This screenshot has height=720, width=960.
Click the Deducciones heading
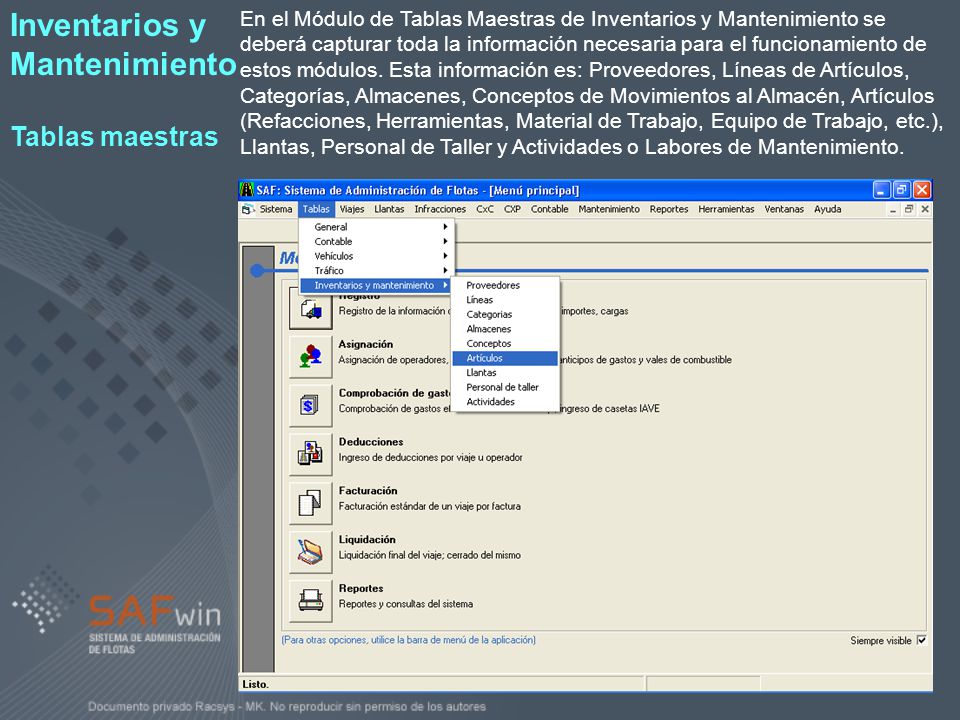pos(371,442)
